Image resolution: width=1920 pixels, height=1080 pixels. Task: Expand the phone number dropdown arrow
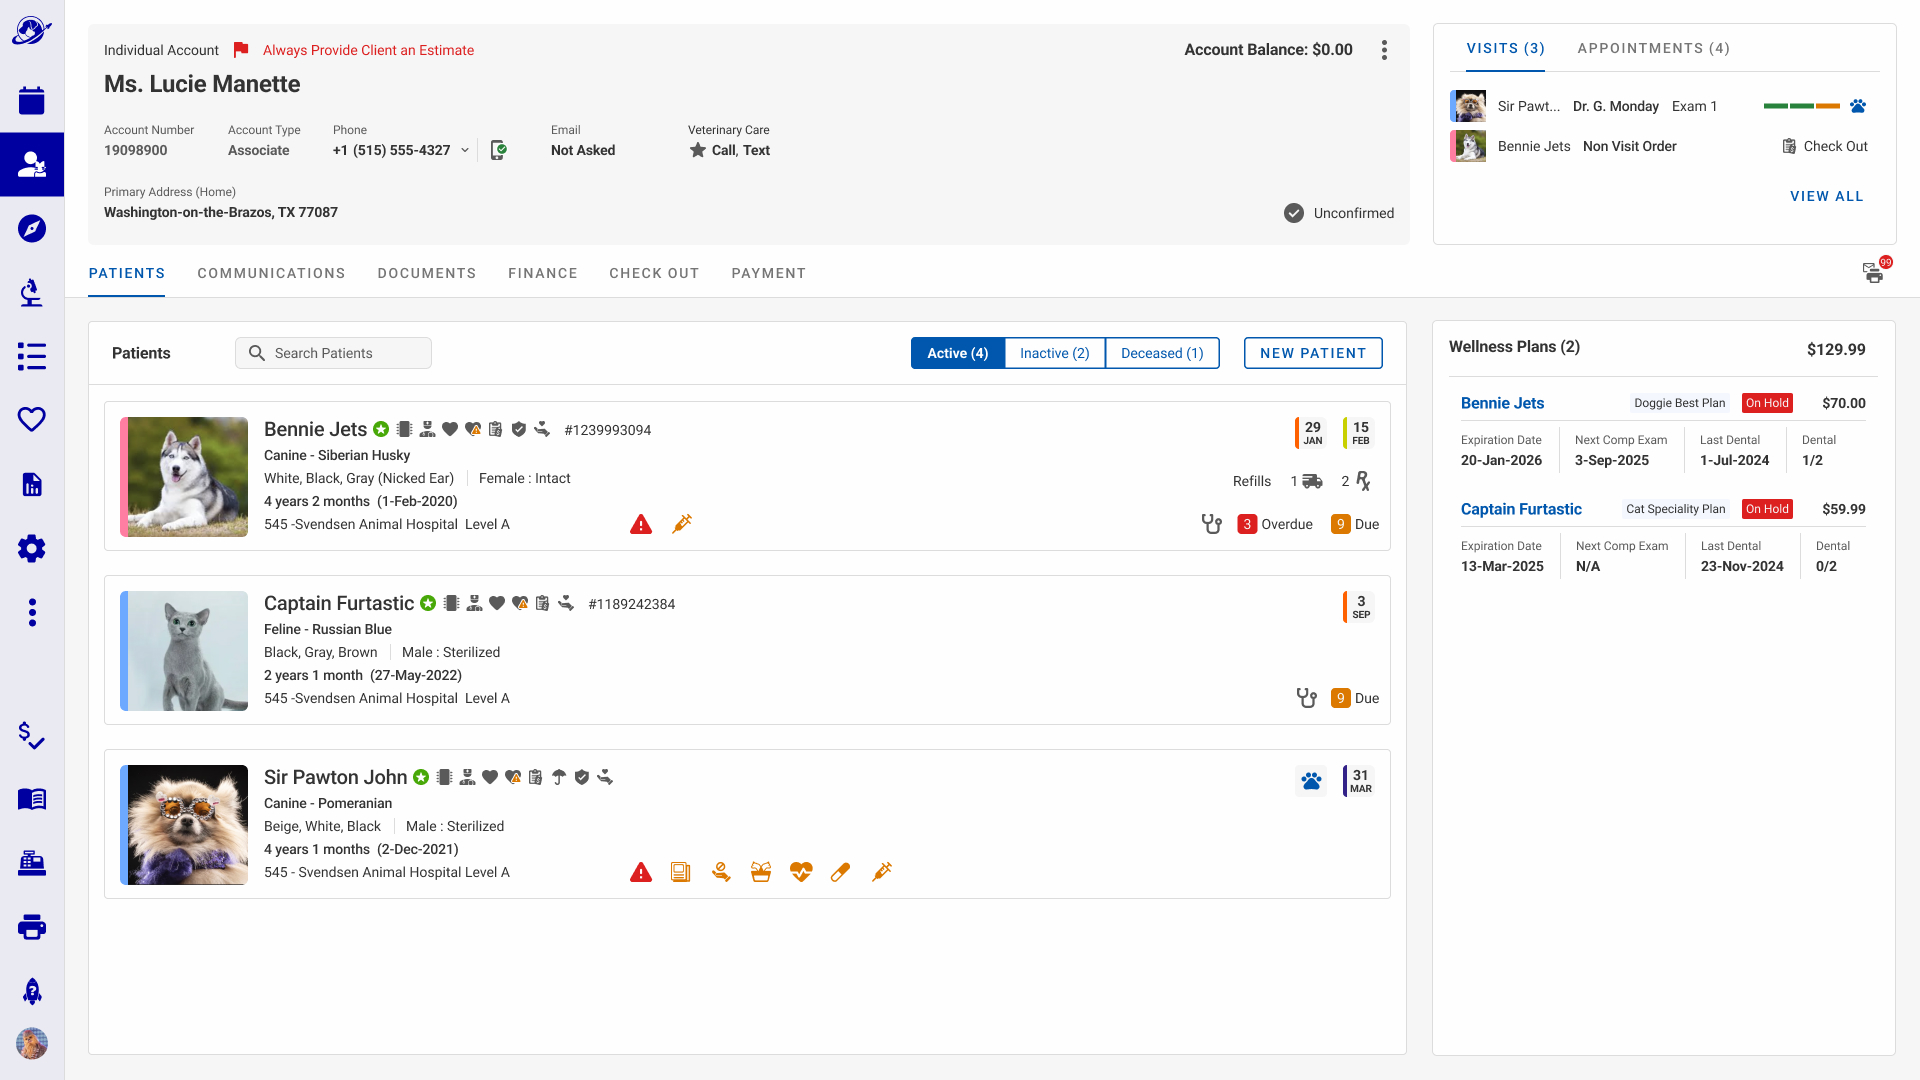click(465, 150)
